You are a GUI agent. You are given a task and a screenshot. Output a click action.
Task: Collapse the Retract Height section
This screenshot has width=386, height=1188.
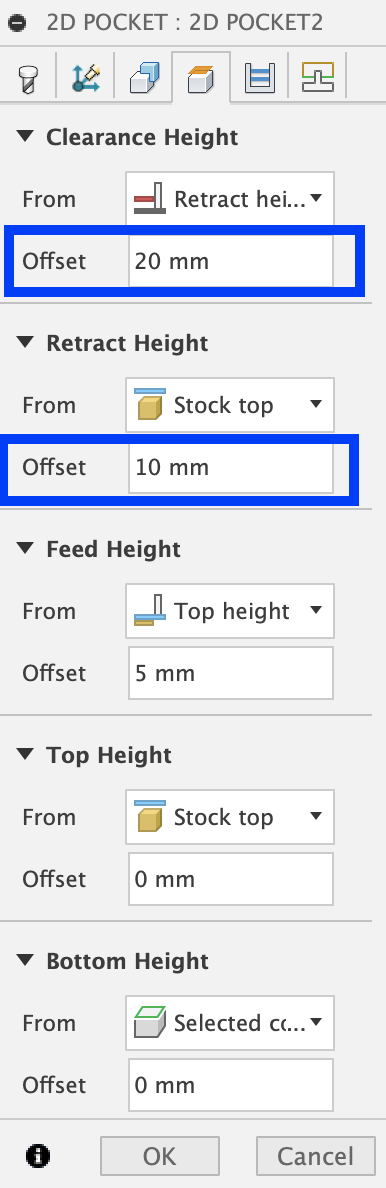26,342
